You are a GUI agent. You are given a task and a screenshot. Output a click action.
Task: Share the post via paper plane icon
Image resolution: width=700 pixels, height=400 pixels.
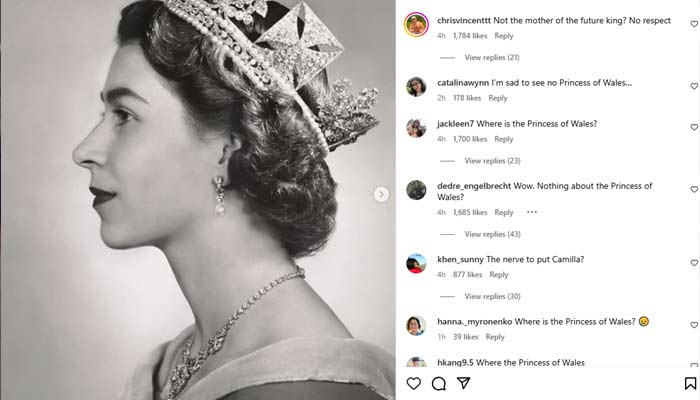464,383
